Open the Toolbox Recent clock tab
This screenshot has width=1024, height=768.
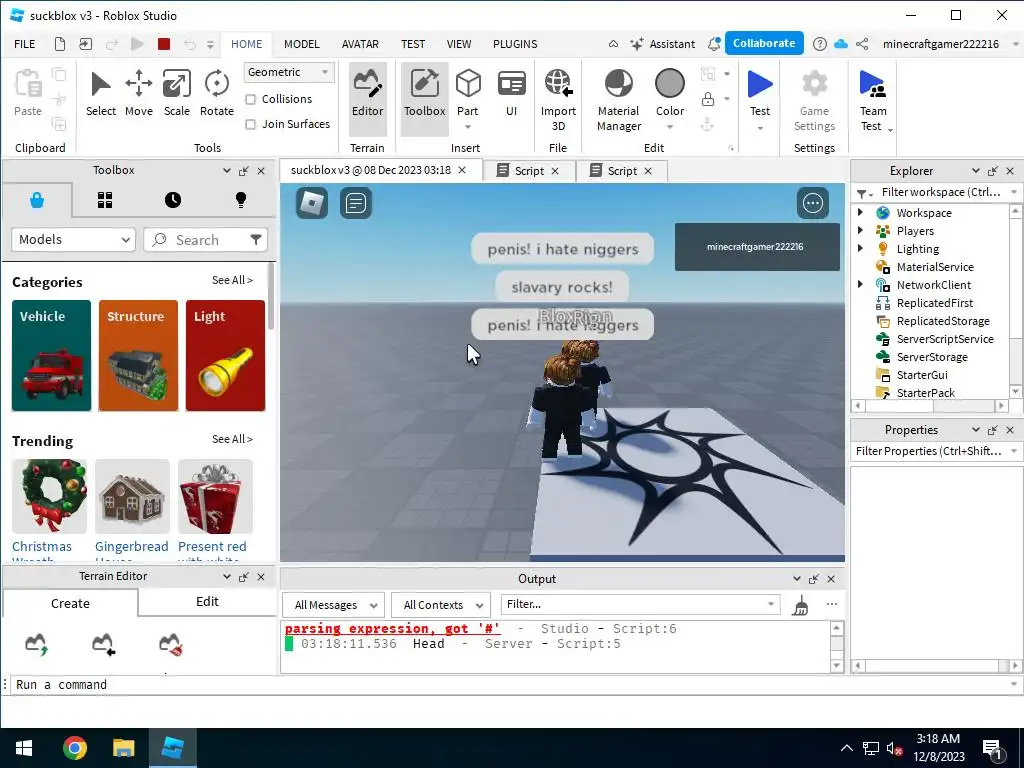pos(172,200)
